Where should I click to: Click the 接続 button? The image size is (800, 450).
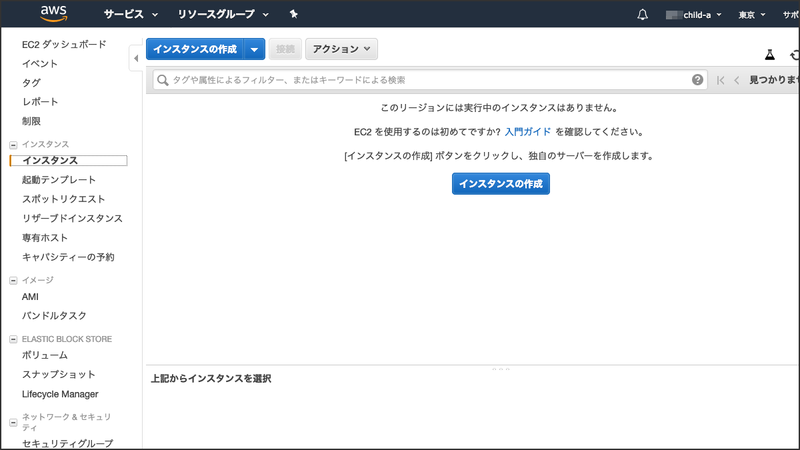pos(285,49)
